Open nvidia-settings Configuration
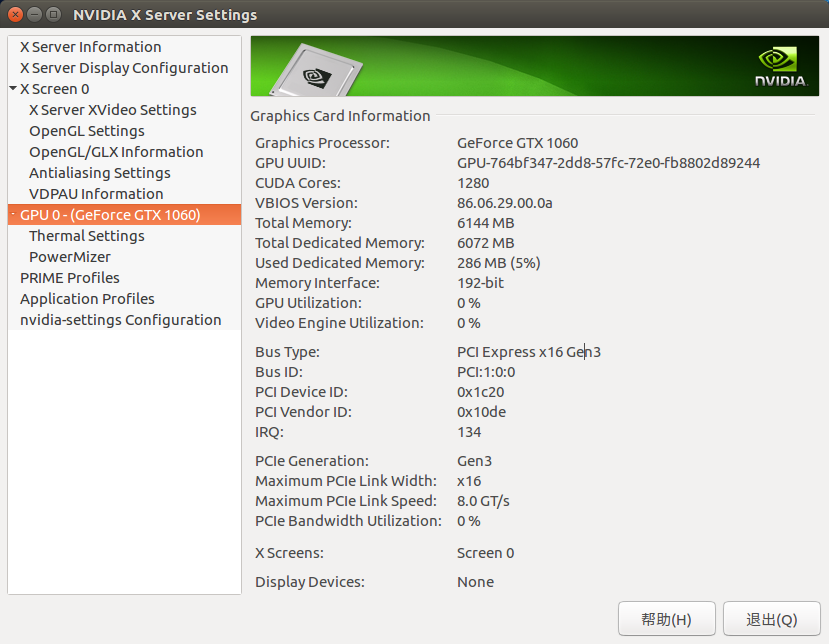The image size is (829, 644). pyautogui.click(x=121, y=320)
